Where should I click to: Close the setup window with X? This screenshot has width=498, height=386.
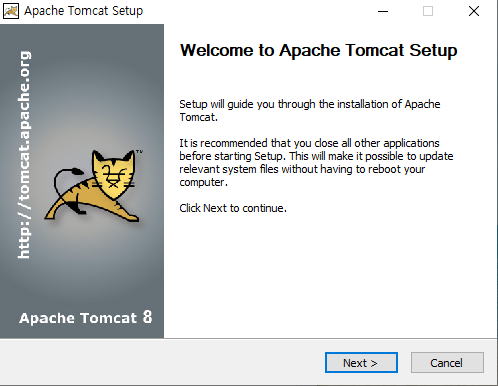pos(474,11)
